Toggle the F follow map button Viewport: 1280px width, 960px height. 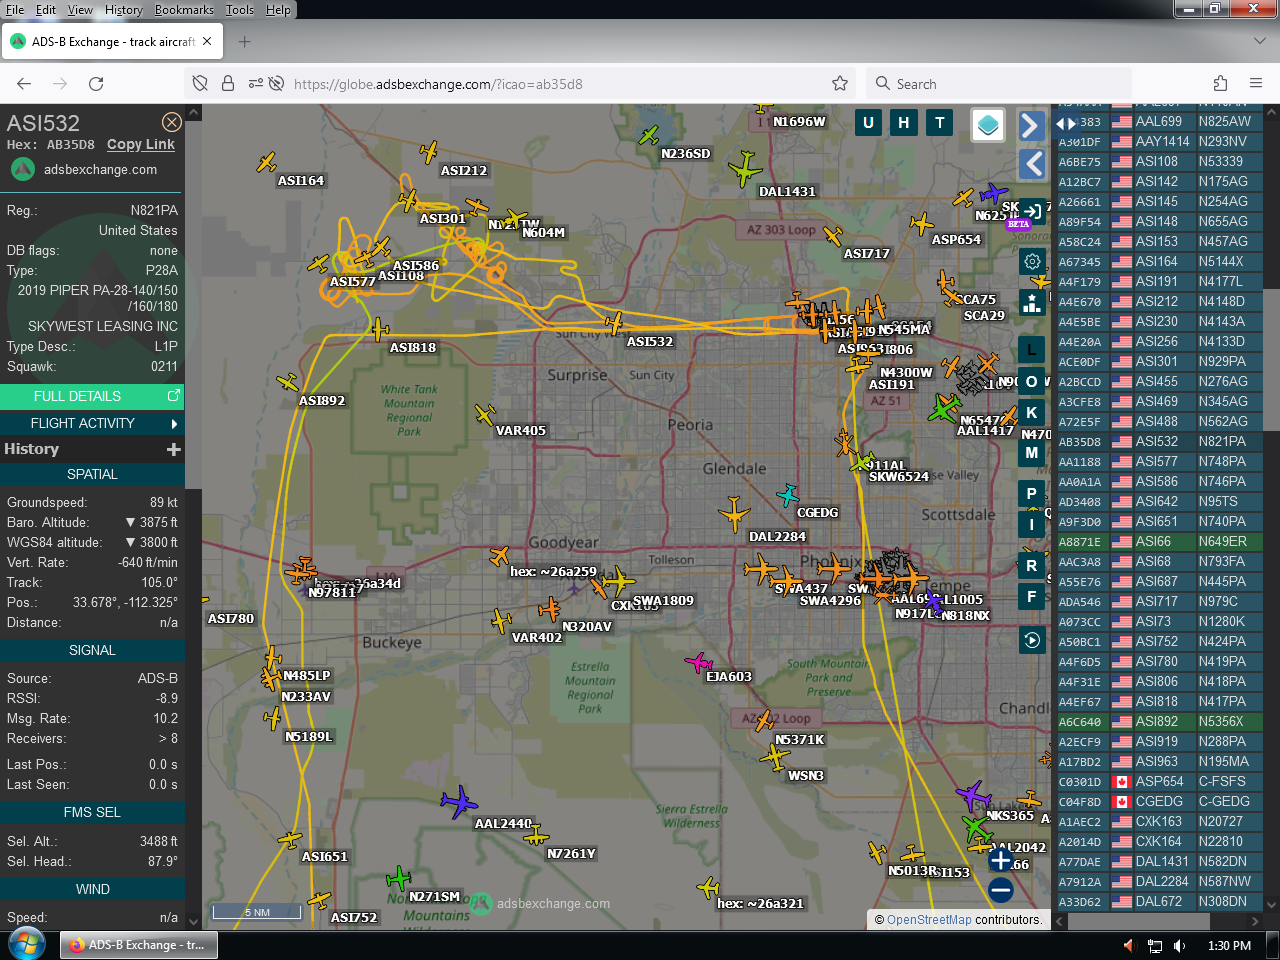(1032, 596)
